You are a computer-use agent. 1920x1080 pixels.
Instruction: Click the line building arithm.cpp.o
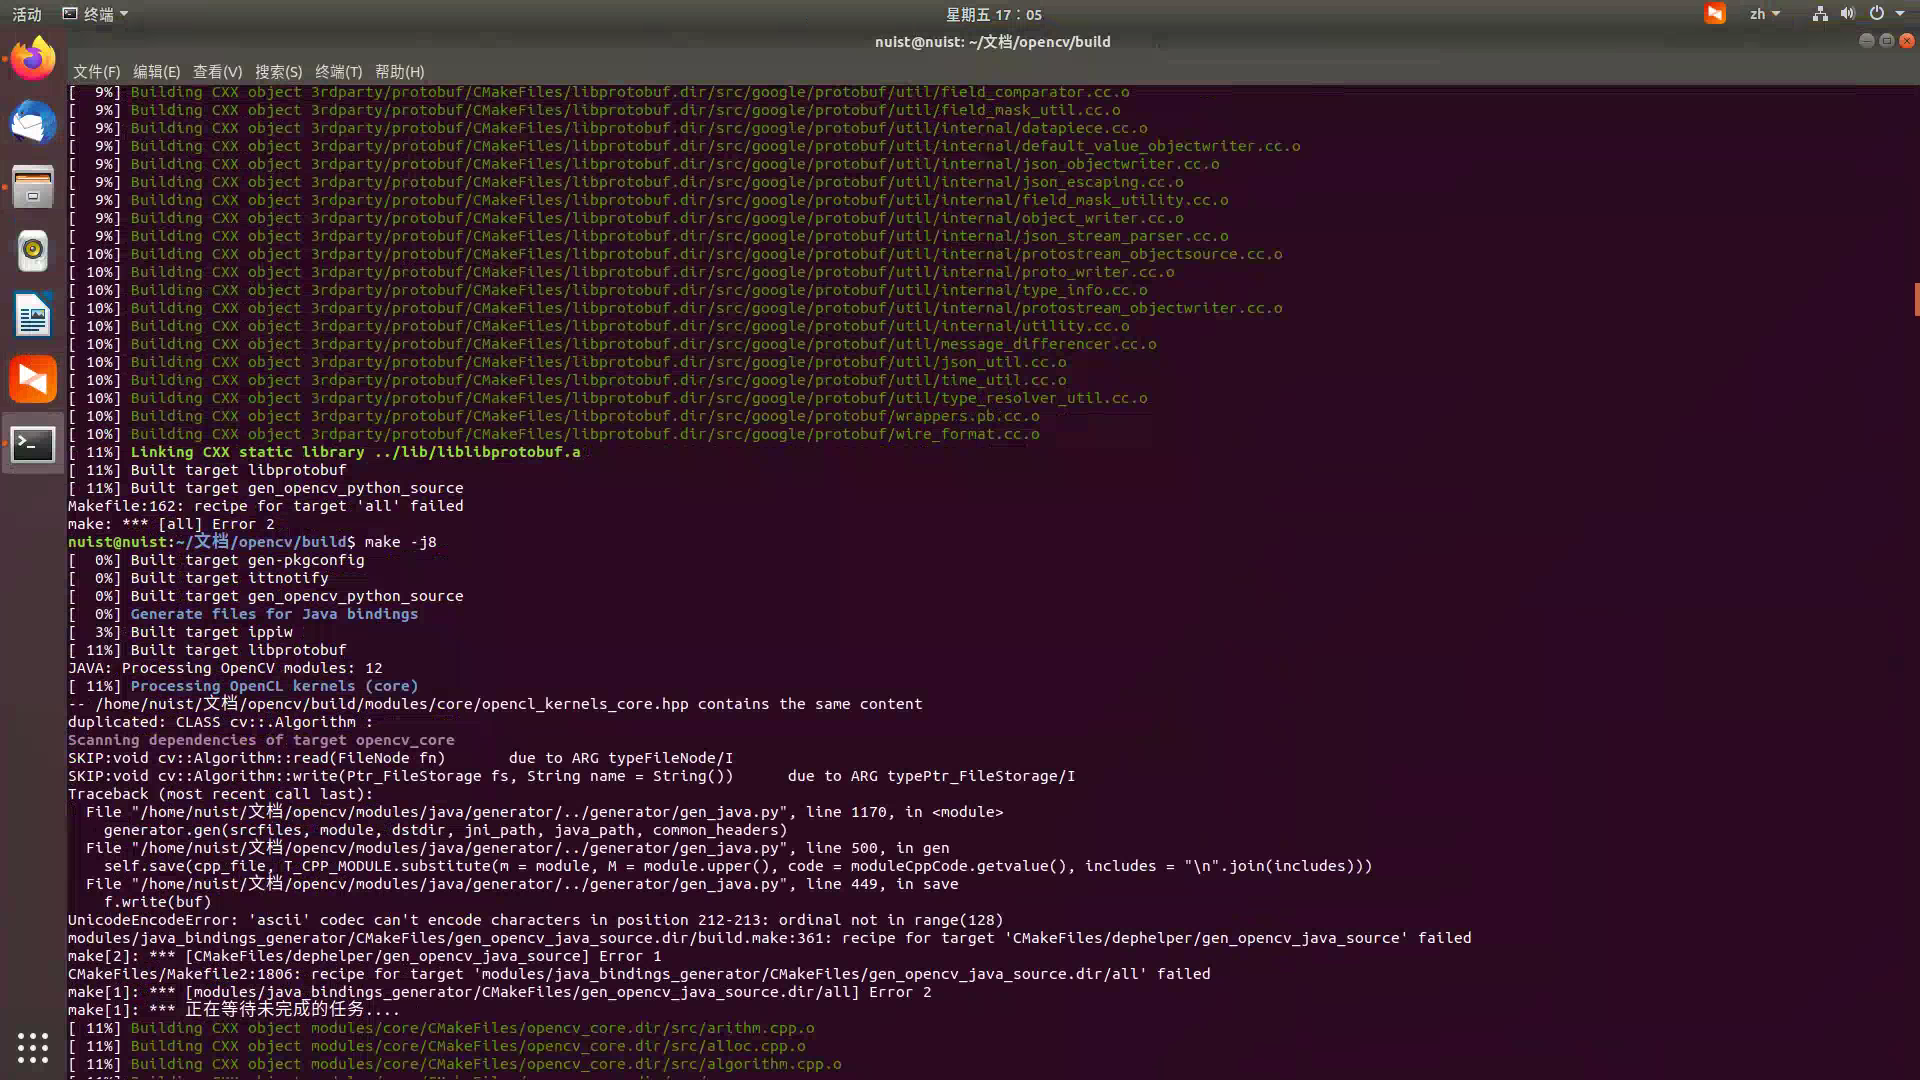pyautogui.click(x=441, y=1028)
